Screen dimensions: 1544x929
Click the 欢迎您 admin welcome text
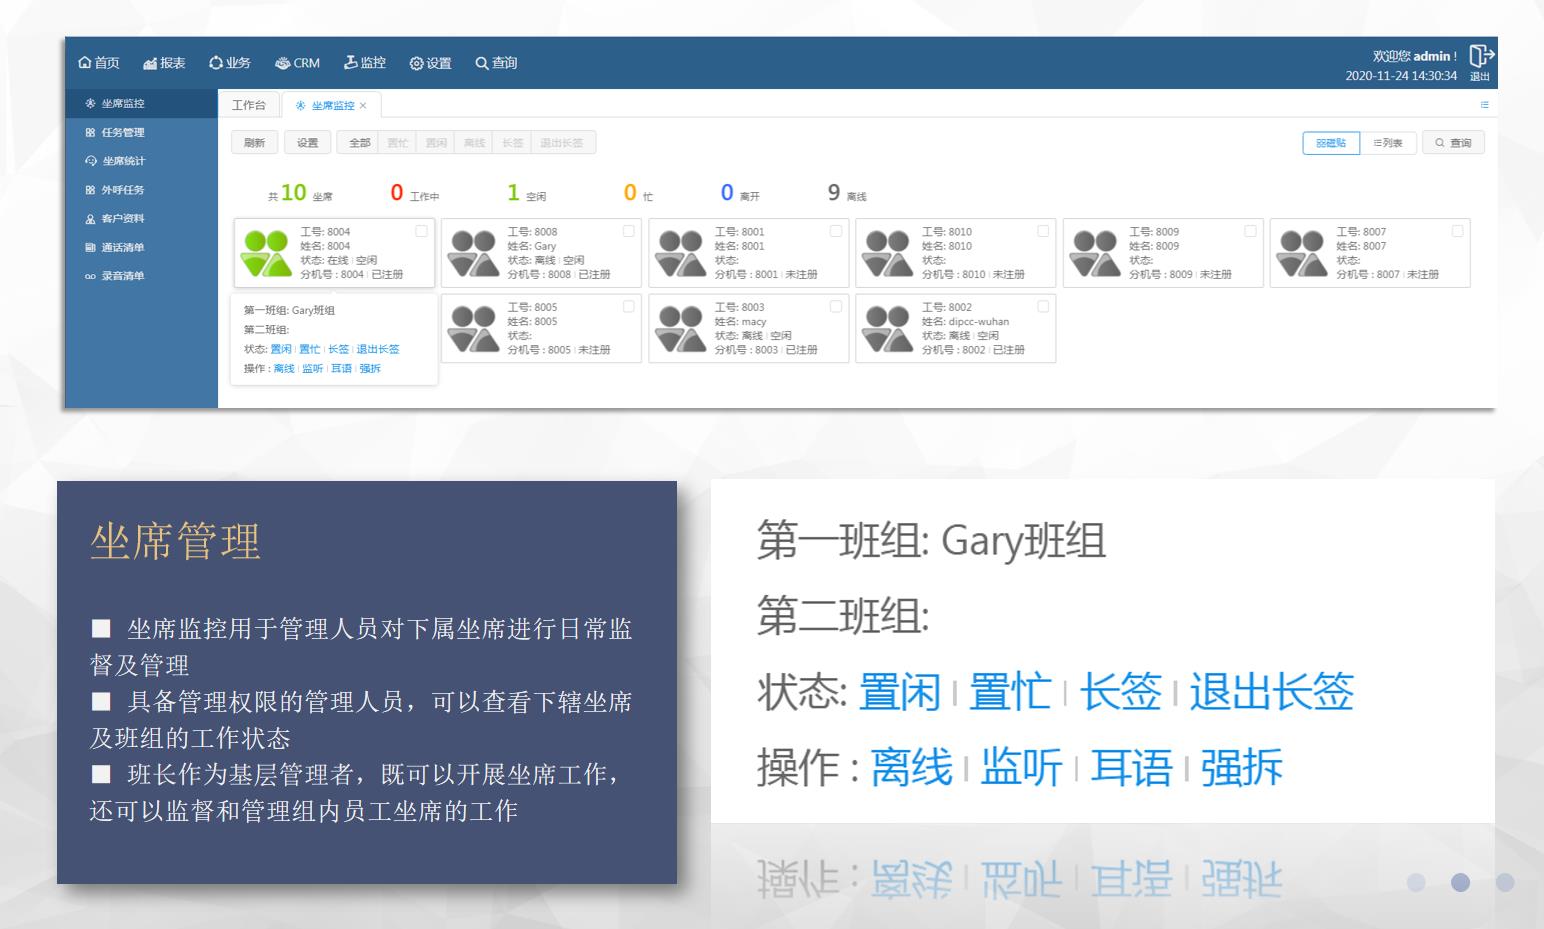(x=1415, y=56)
